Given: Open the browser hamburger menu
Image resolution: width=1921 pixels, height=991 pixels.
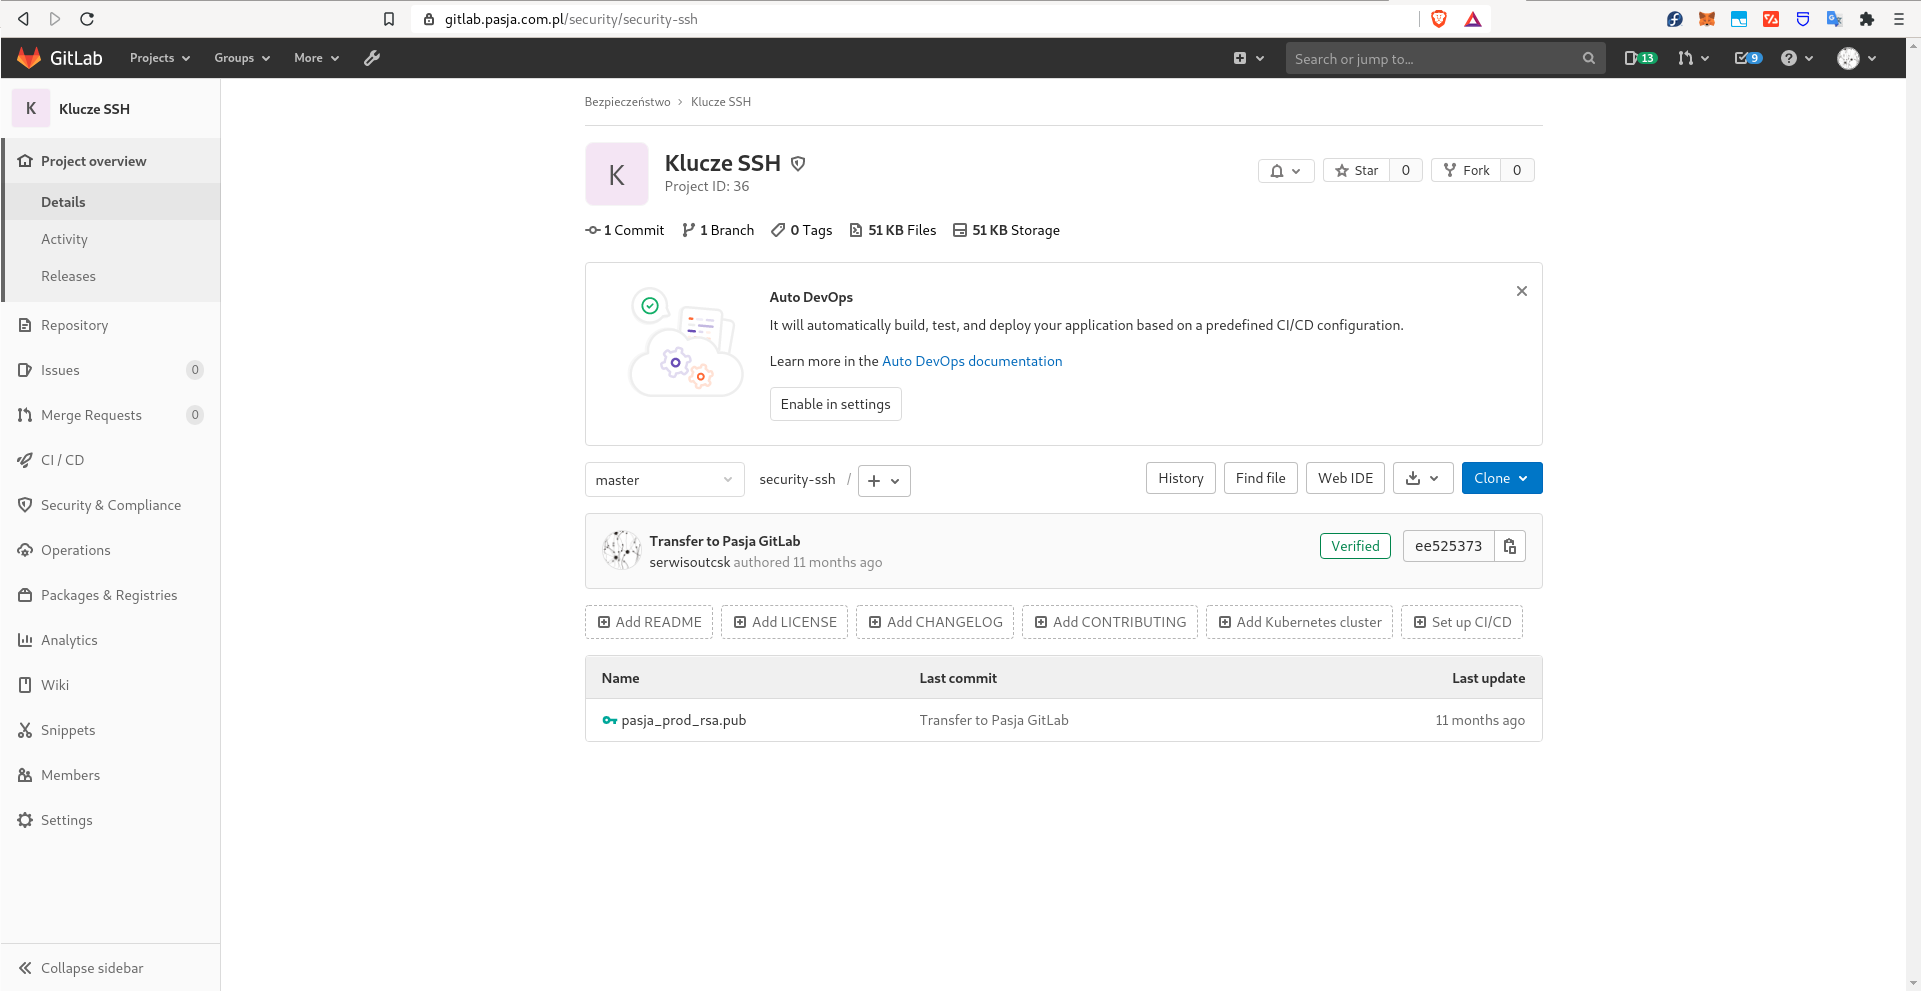Looking at the screenshot, I should 1899,19.
